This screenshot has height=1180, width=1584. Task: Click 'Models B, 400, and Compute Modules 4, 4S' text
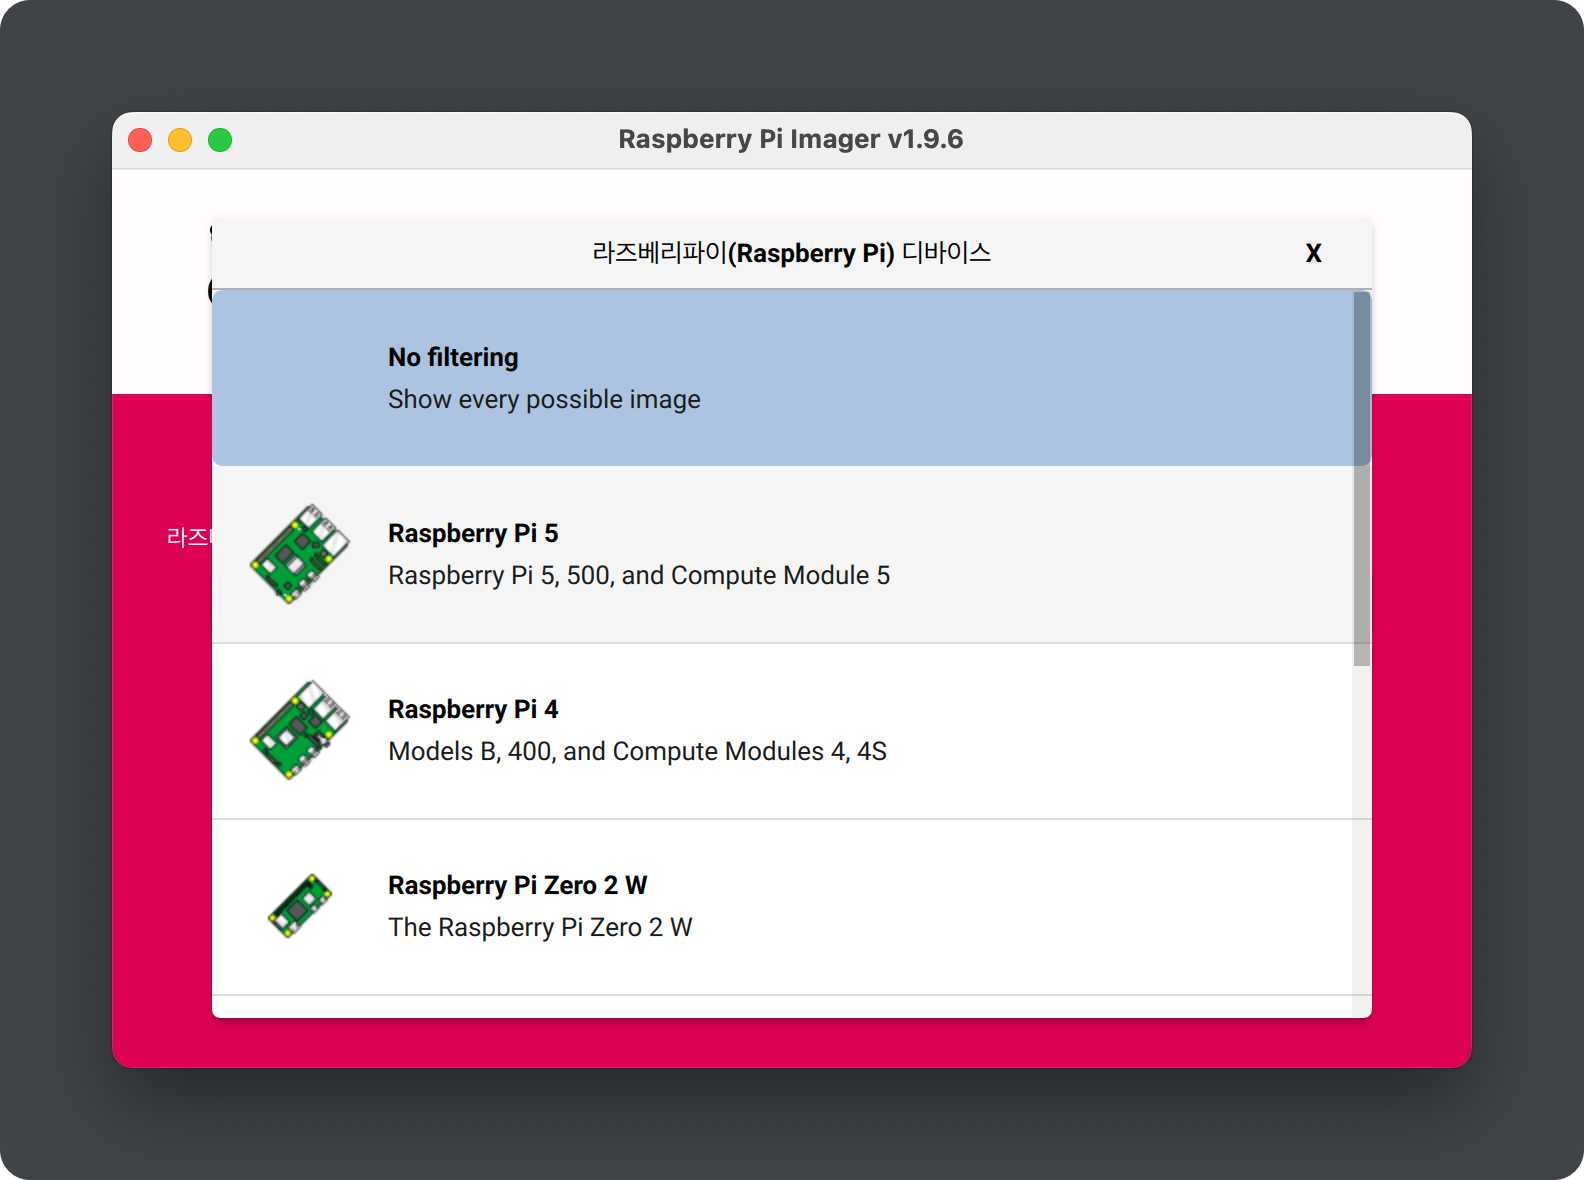tap(637, 751)
